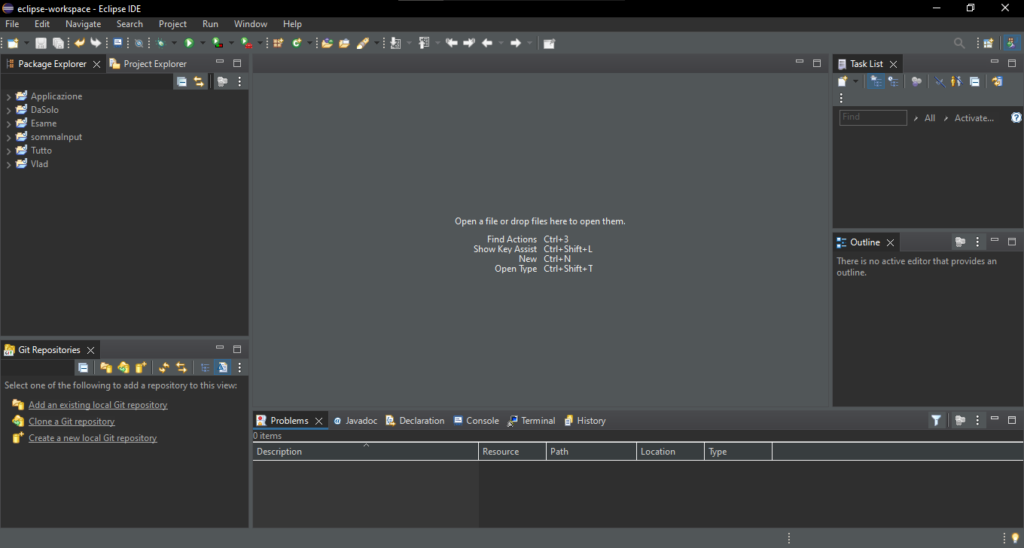Expand the Tutto project

8,151
